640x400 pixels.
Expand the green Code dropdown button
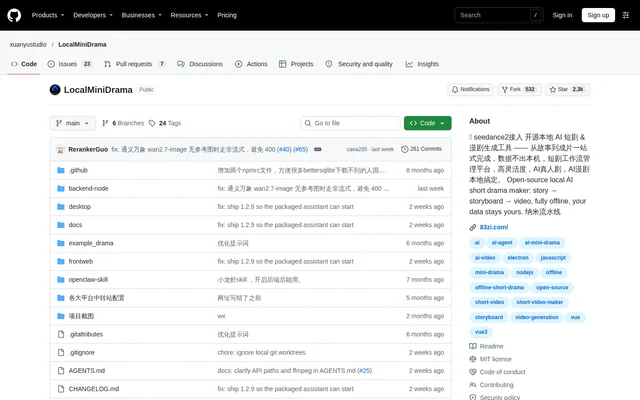point(427,123)
